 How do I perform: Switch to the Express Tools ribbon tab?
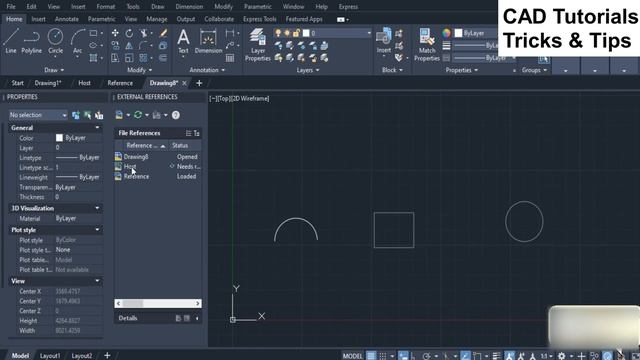pos(260,19)
